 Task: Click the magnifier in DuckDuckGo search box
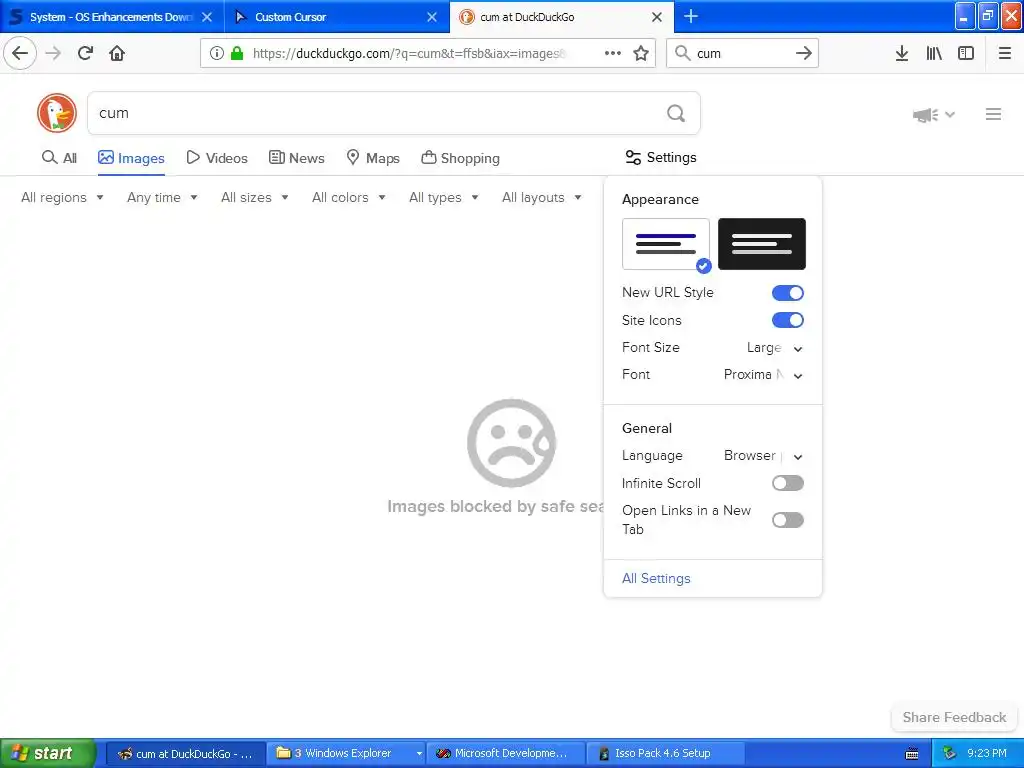click(x=676, y=114)
